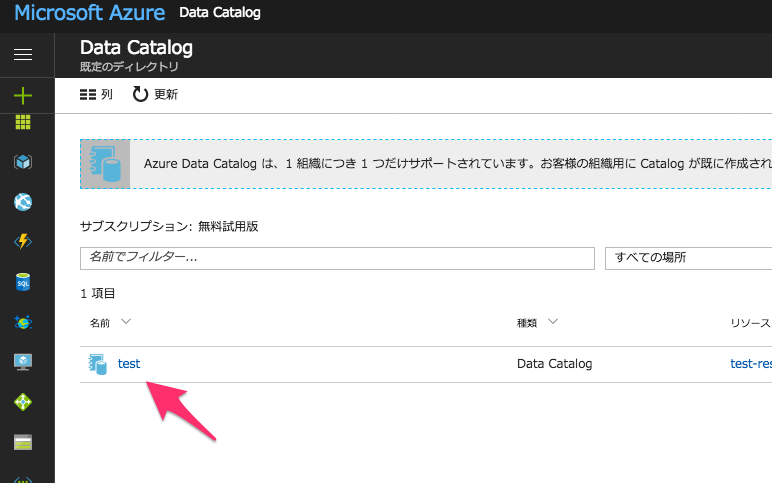The image size is (772, 483).
Task: Click the green plus create resource icon
Action: click(x=23, y=96)
